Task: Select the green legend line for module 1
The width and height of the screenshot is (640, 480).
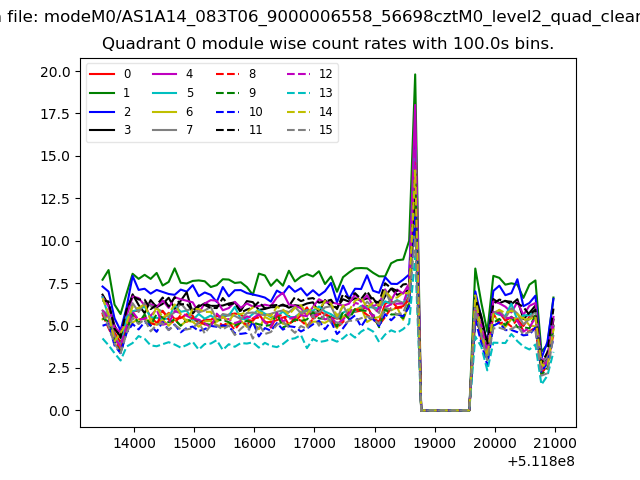Action: click(x=103, y=93)
